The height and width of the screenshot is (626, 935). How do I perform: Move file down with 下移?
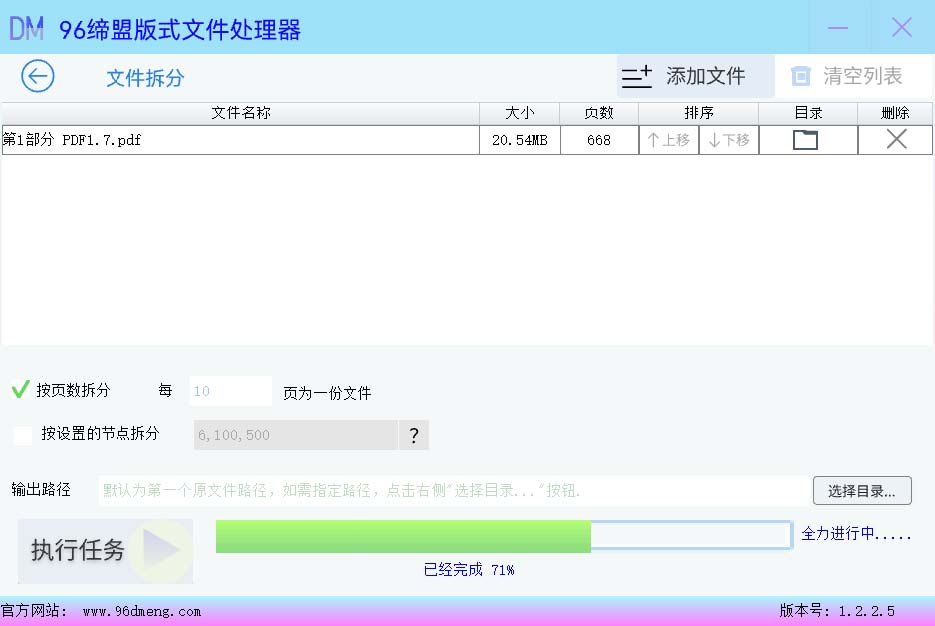(x=729, y=140)
